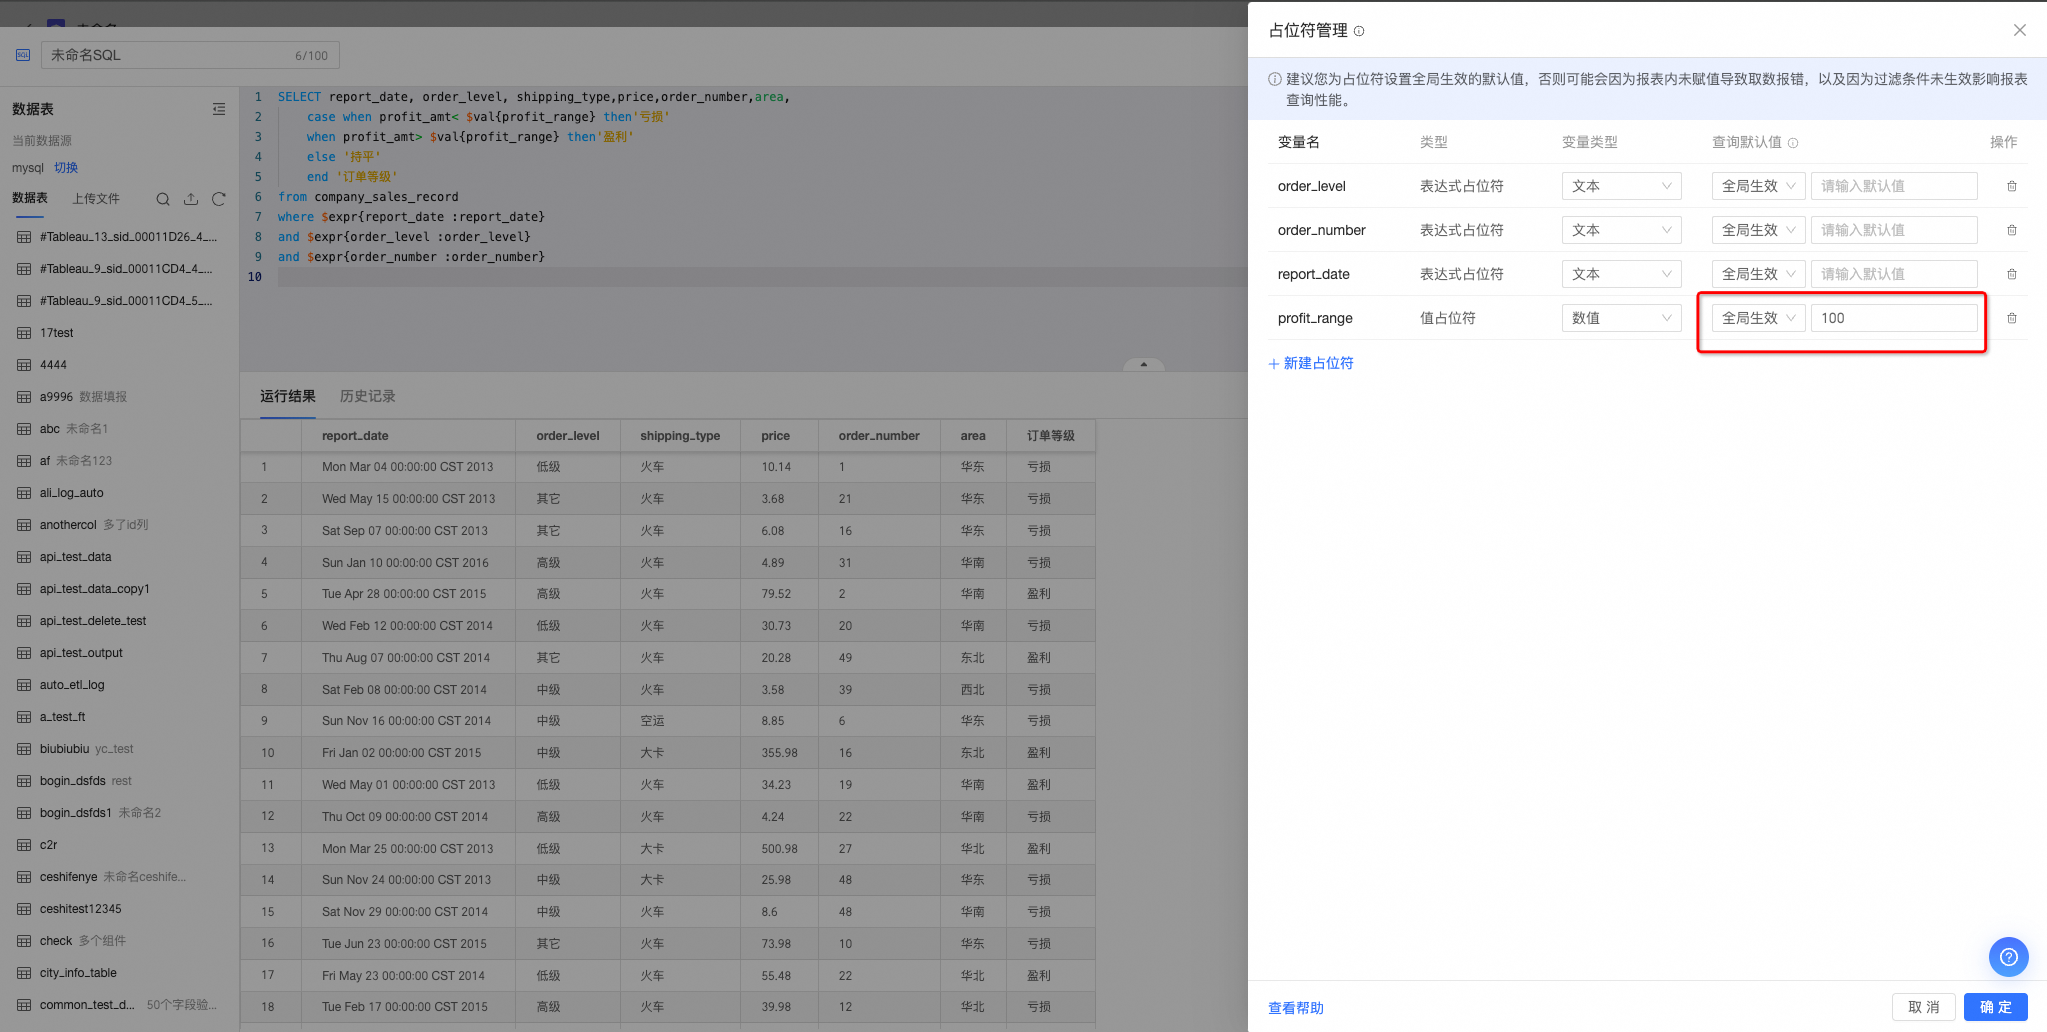This screenshot has height=1032, width=2047.
Task: Click the search icon in 数据表 panel
Action: coord(163,199)
